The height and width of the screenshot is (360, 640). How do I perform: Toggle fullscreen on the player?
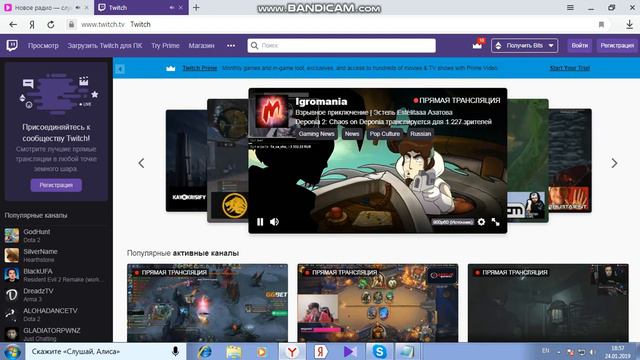coord(496,222)
